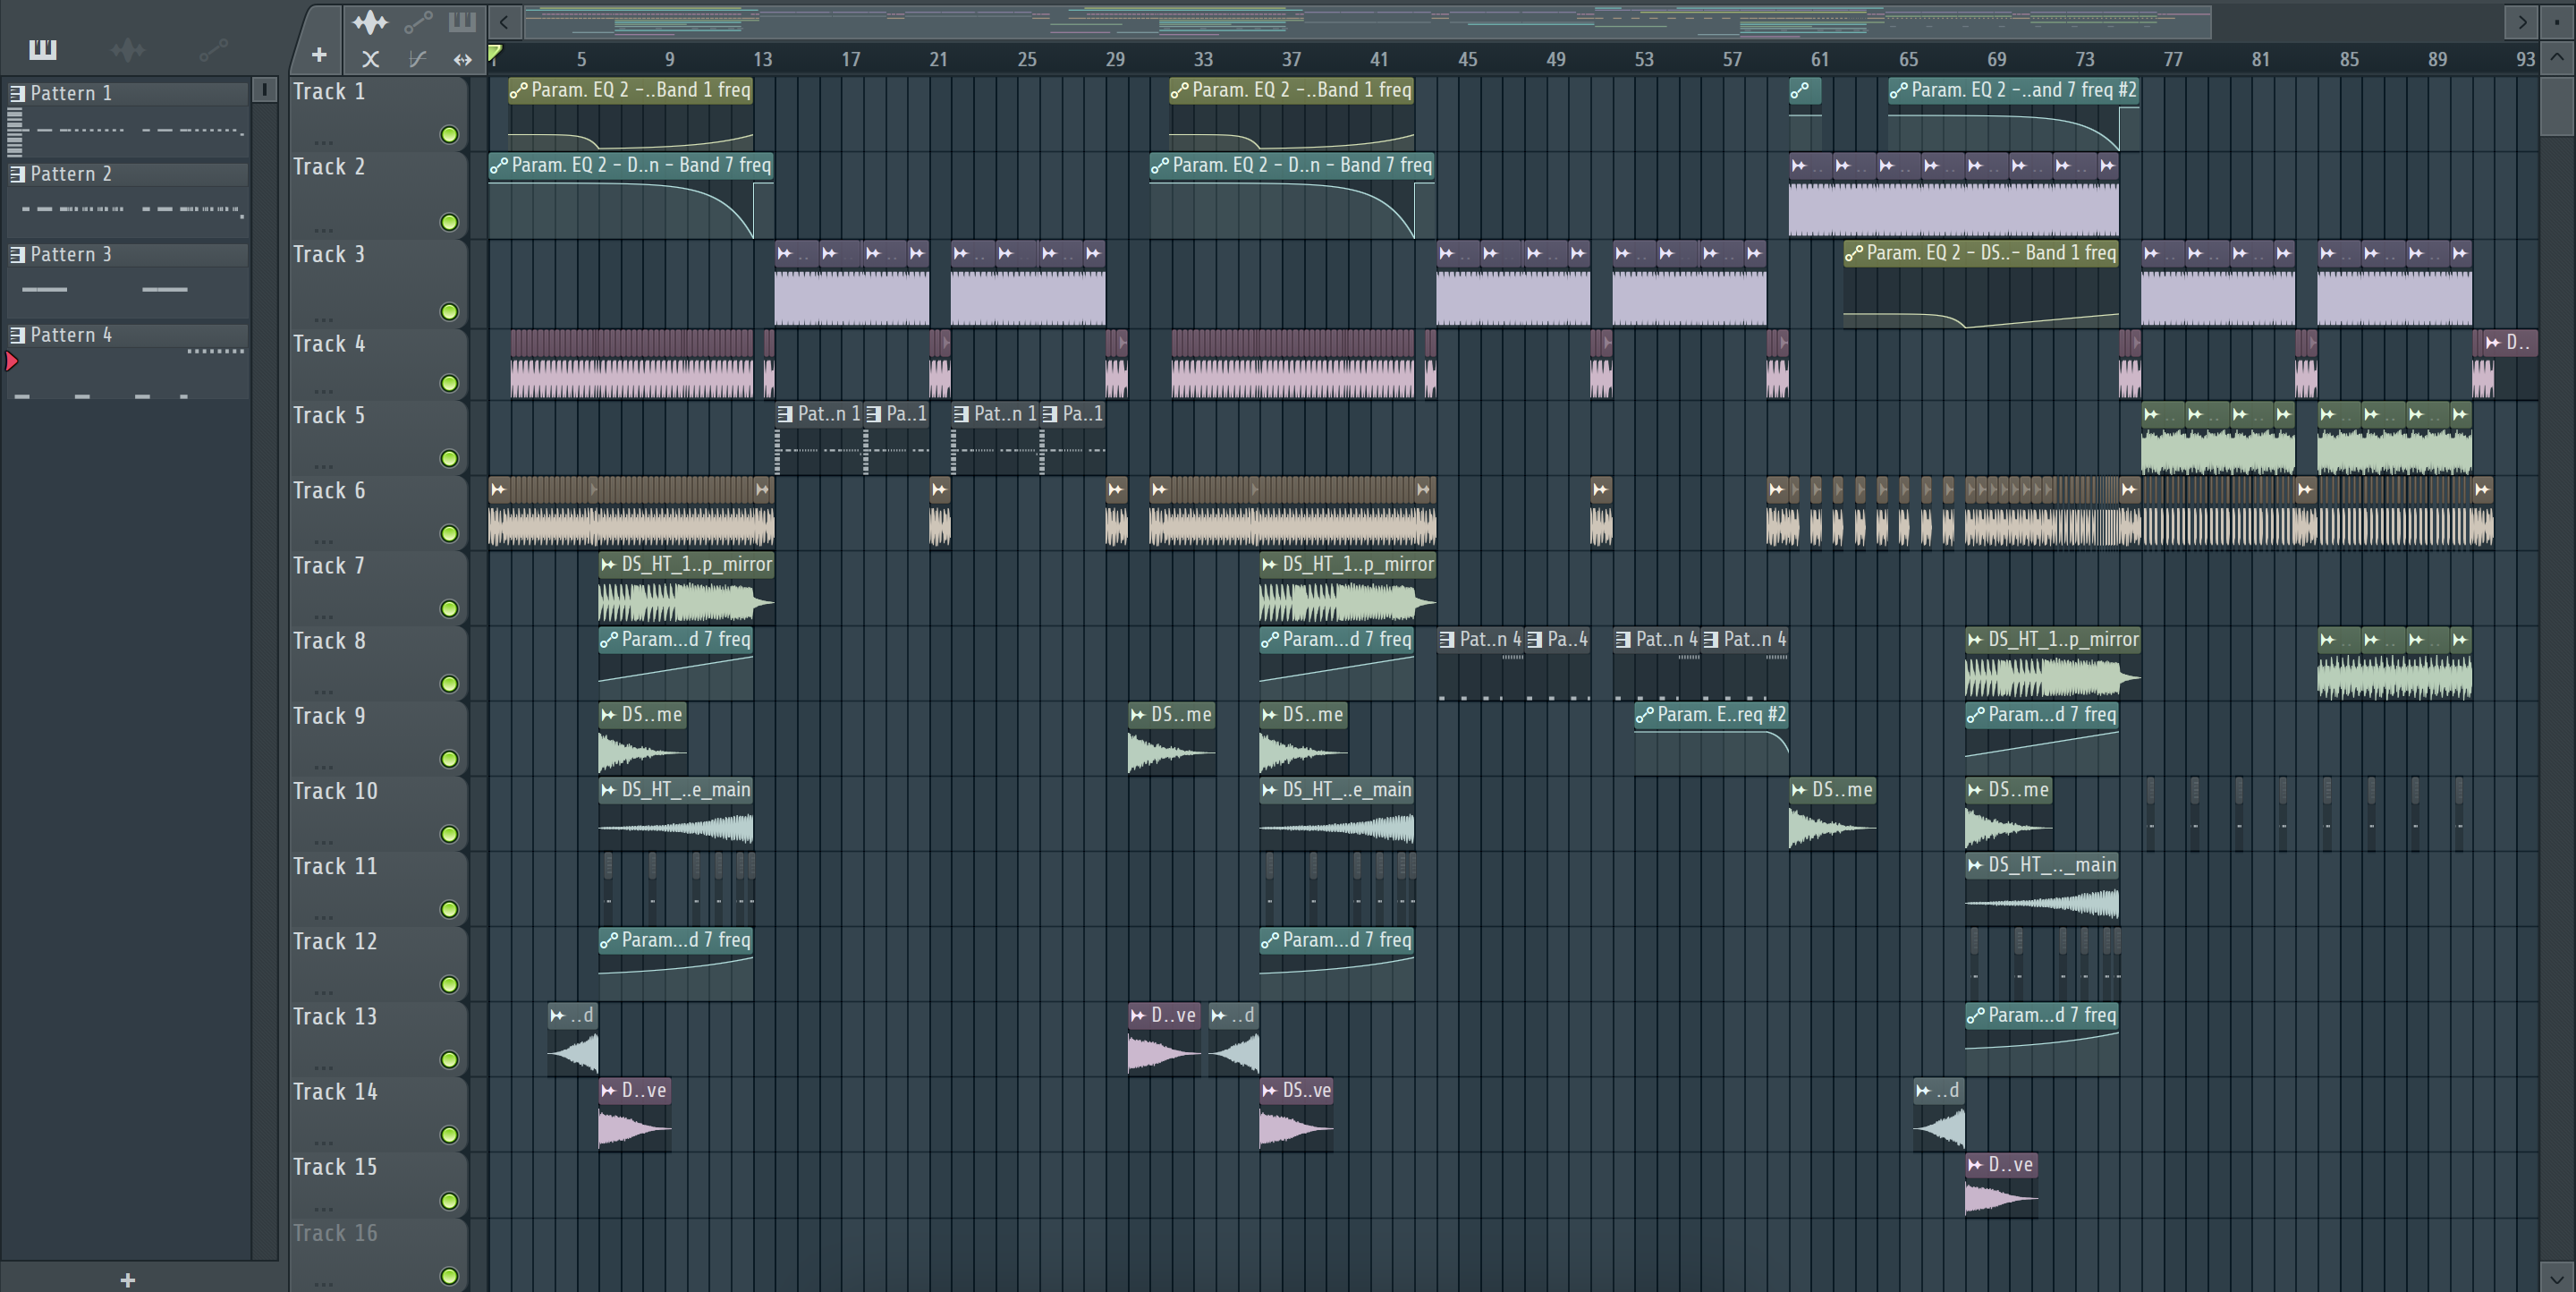
Task: Mute Track 12 with its green LED
Action: tap(449, 984)
